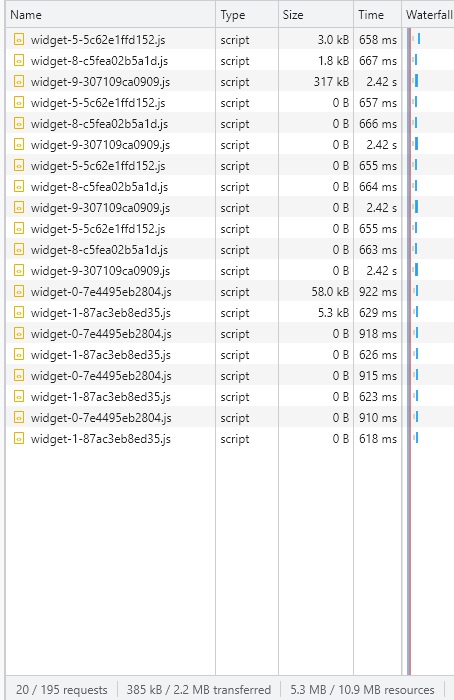Select the widget-8-c5fea02b5a1d.js name taking 666 ms

pyautogui.click(x=99, y=124)
